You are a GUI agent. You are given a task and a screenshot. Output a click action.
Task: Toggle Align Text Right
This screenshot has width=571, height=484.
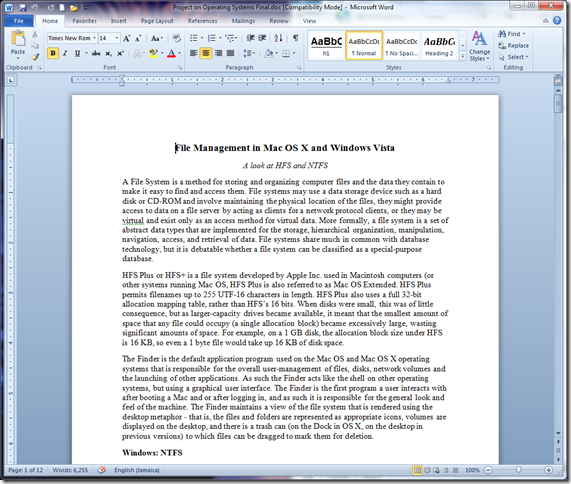pos(218,54)
